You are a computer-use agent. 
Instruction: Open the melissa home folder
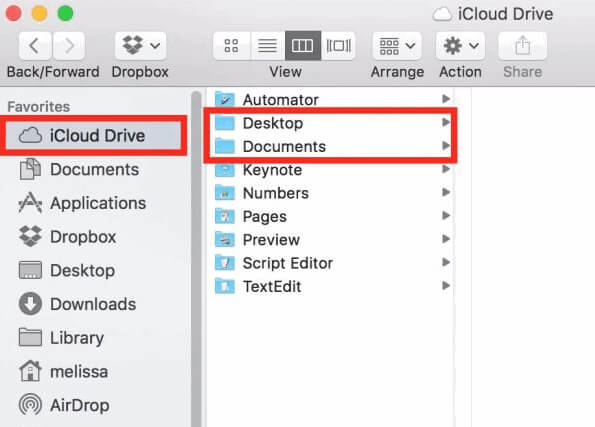(94, 372)
